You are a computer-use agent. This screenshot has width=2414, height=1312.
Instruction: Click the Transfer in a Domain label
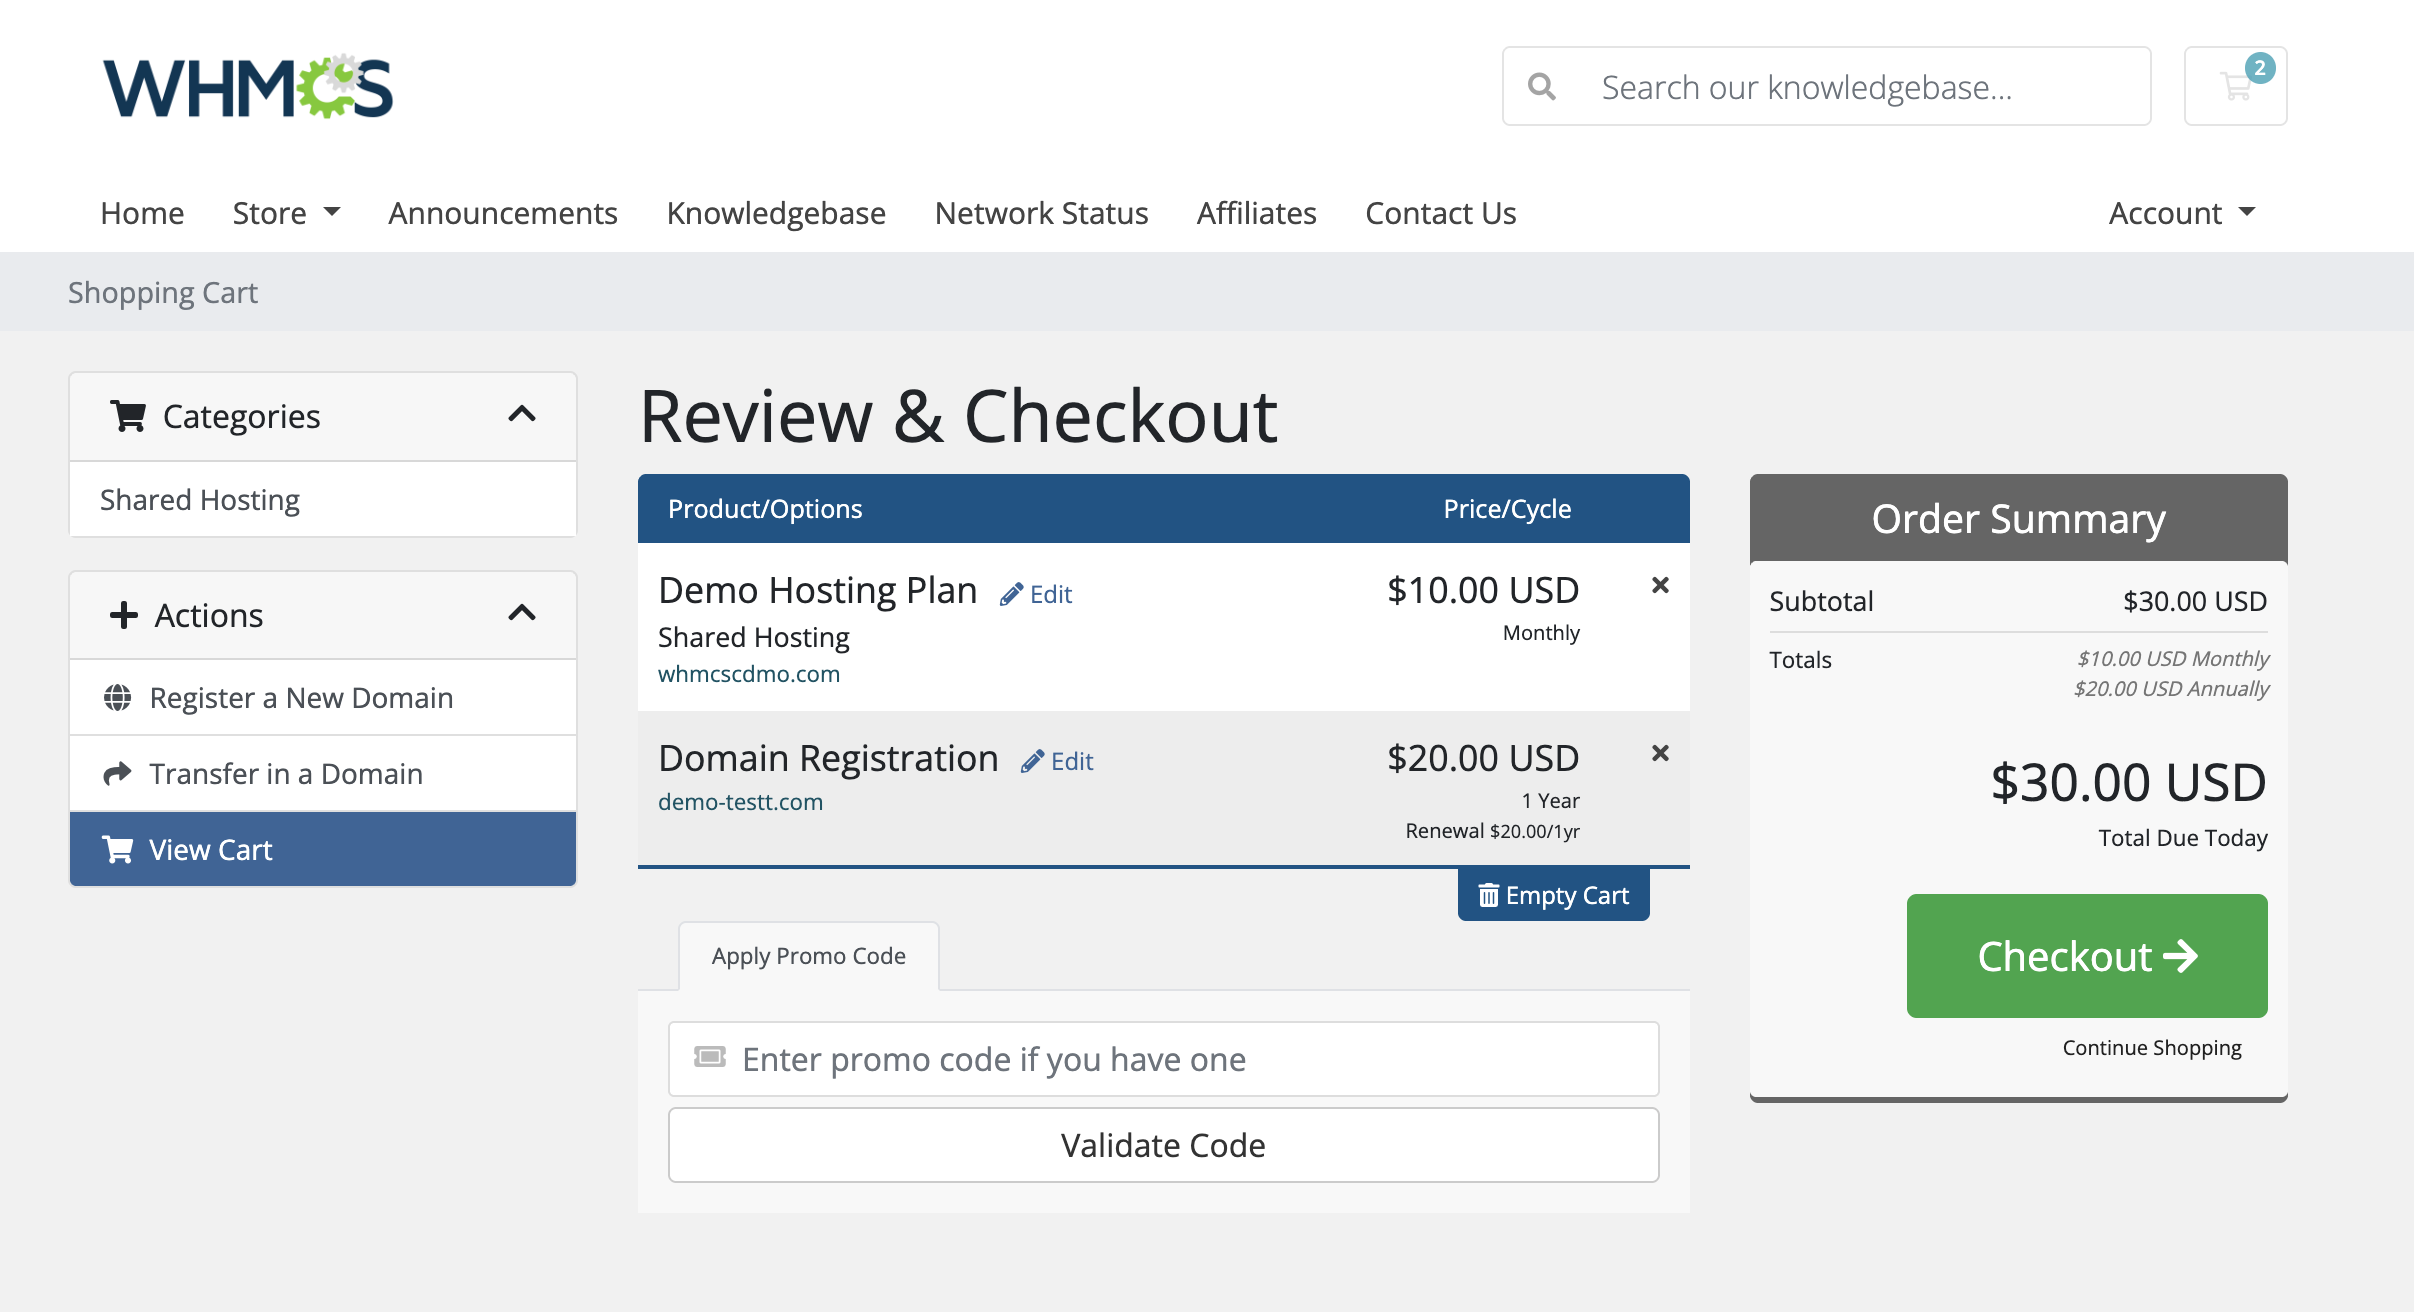(286, 773)
